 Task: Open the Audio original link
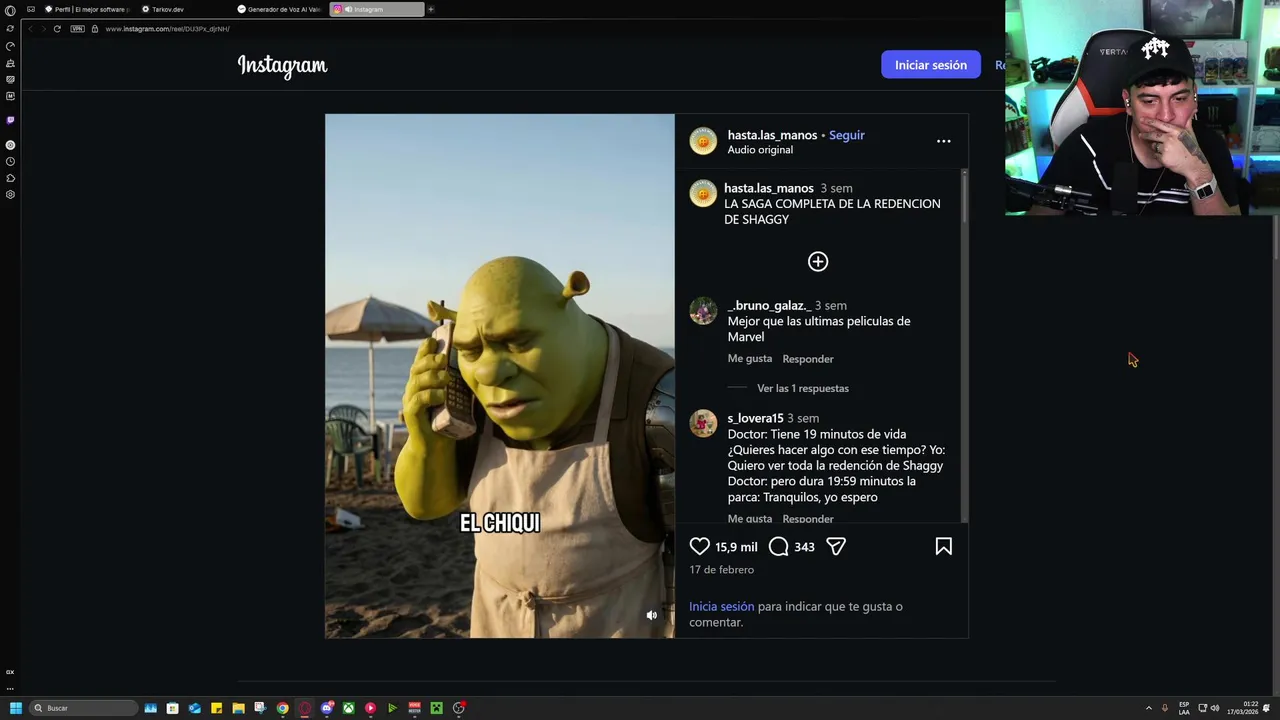coord(760,150)
